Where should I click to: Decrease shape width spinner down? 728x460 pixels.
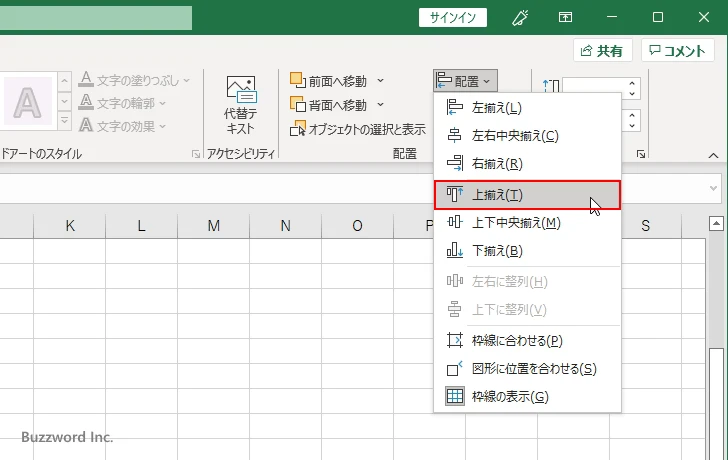coord(632,126)
